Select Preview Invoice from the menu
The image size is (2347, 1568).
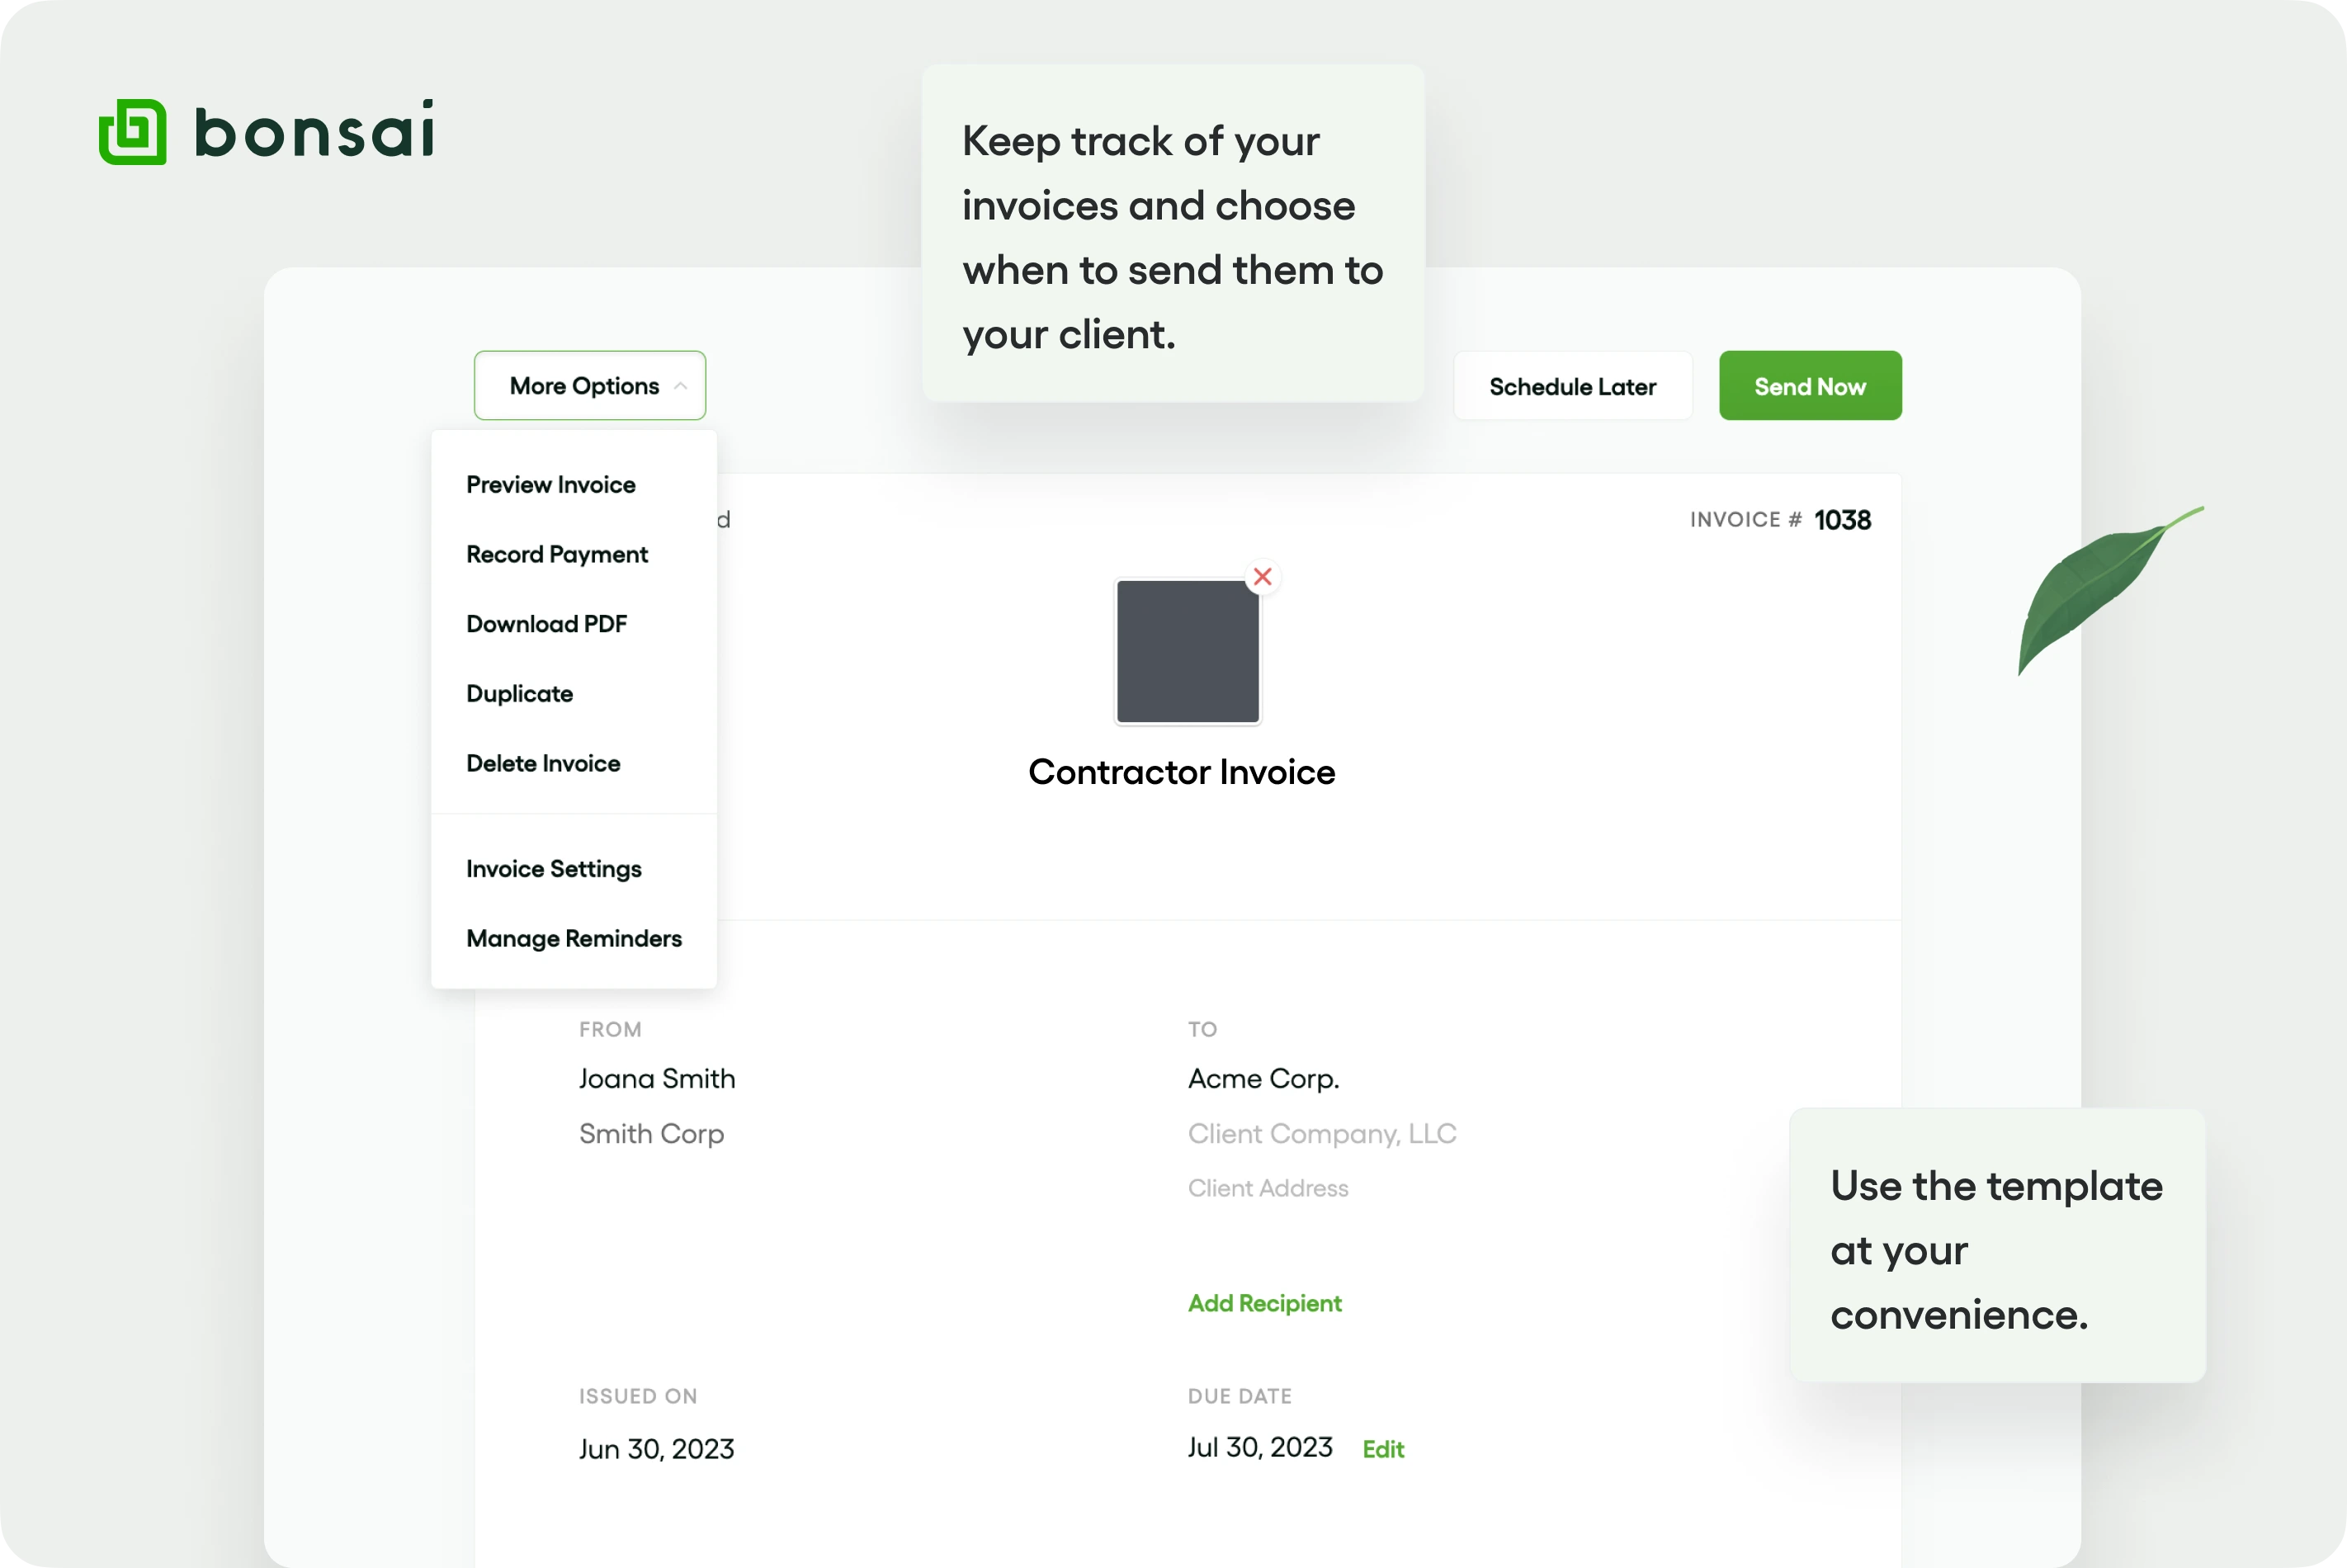(x=550, y=485)
